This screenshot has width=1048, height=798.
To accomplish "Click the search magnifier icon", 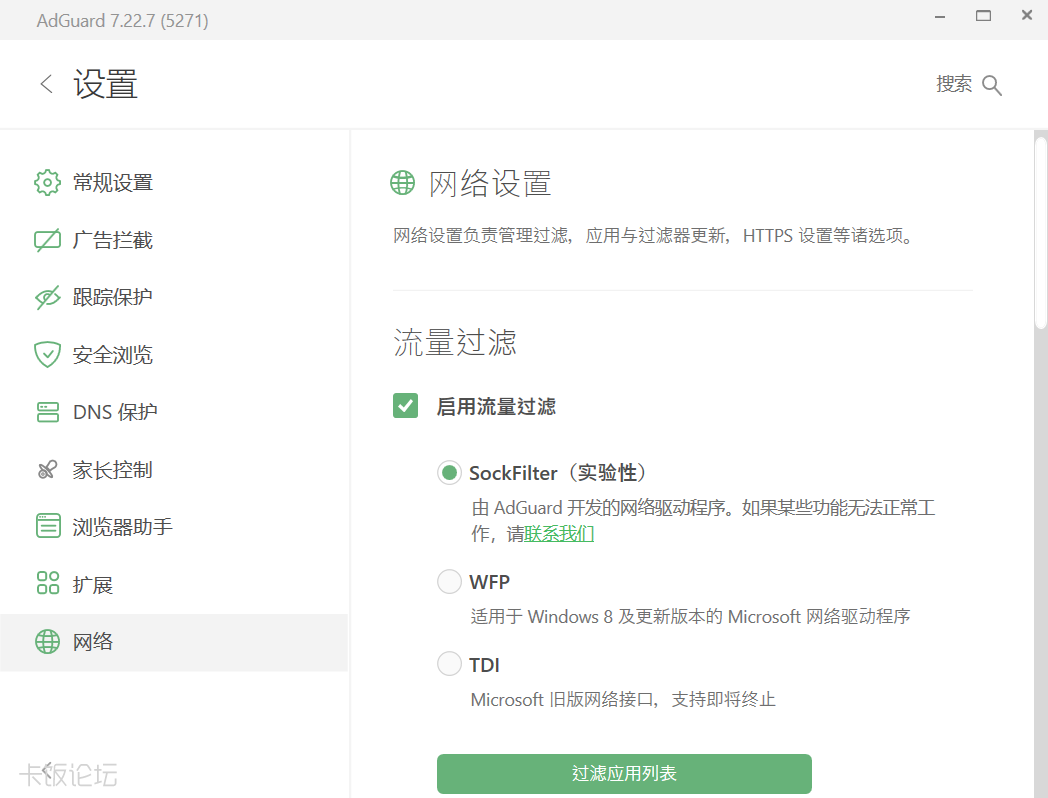I will coord(992,86).
